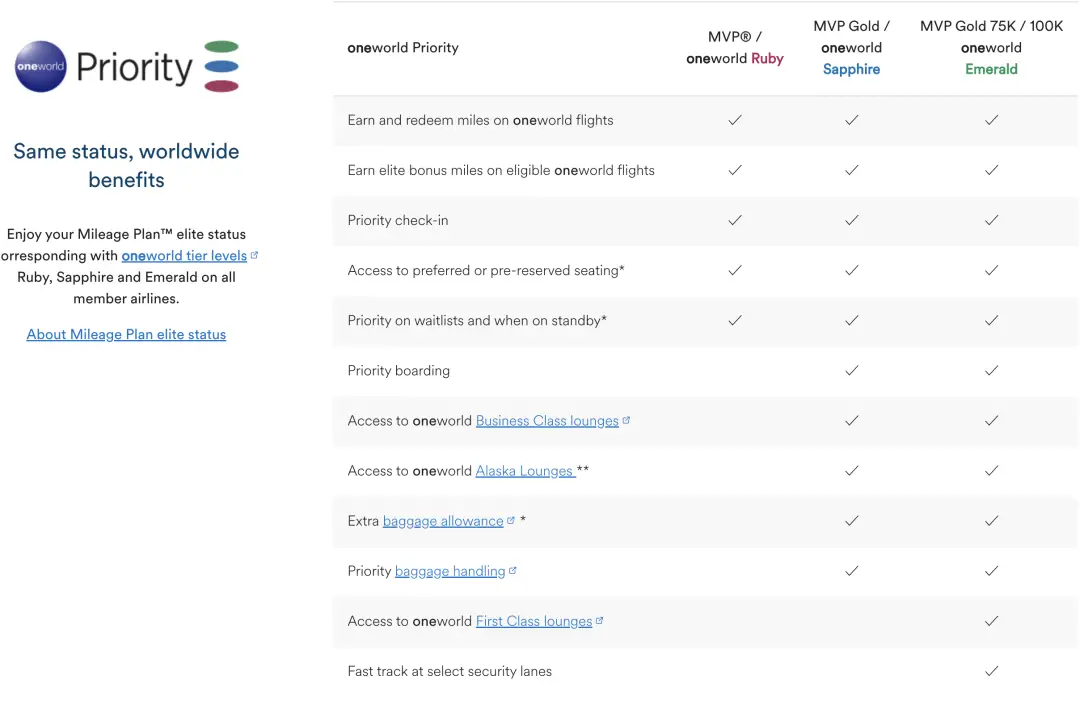The height and width of the screenshot is (705, 1080).
Task: Click Emerald checkmark for First Class lounges access
Action: 991,621
